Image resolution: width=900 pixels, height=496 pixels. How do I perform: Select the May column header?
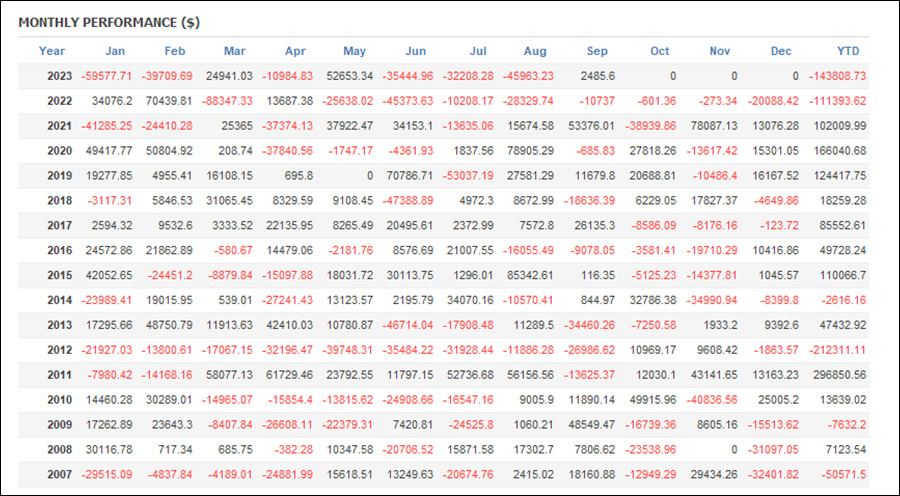[x=354, y=51]
